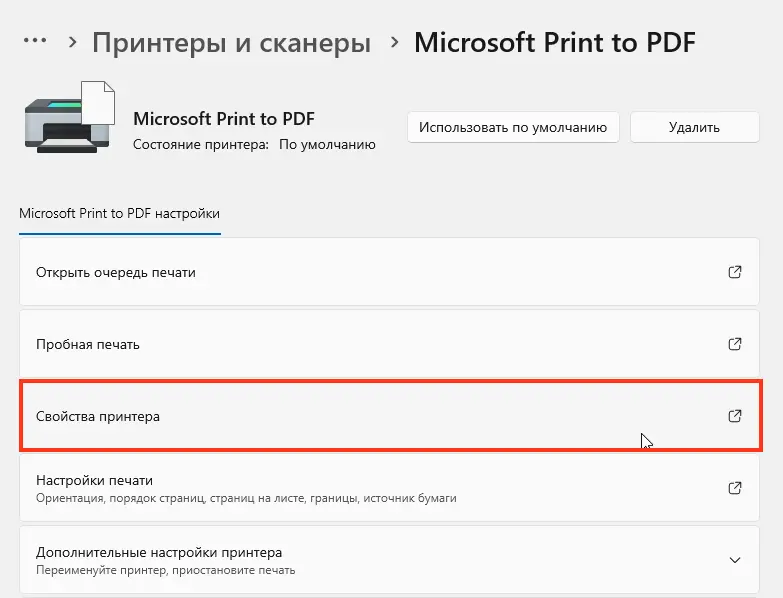Screen dimensions: 783x598
Task: Select the Microsoft Print to PDF настройки tab
Action: (x=119, y=214)
